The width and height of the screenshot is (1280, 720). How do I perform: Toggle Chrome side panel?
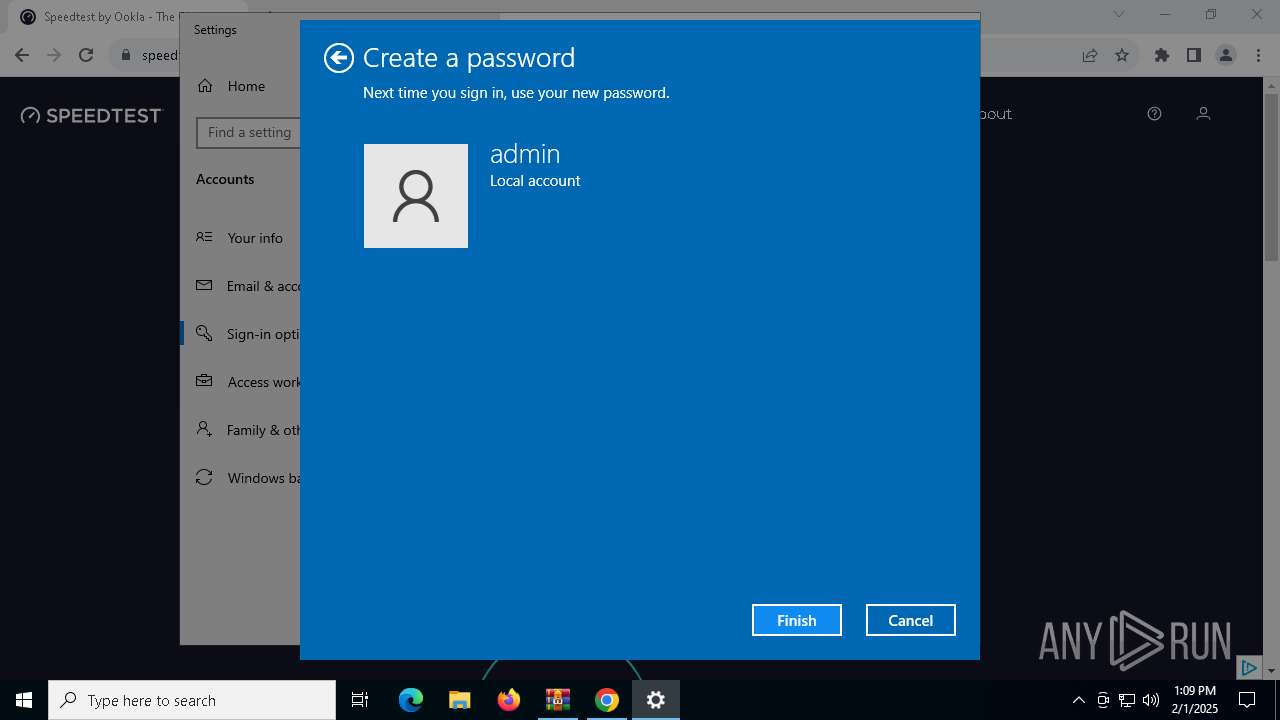1194,56
